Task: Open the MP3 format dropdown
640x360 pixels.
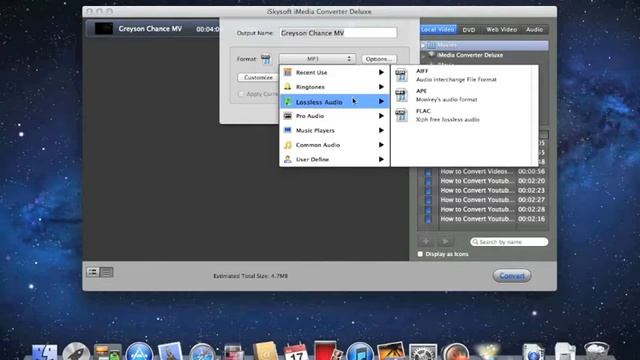Action: click(317, 59)
